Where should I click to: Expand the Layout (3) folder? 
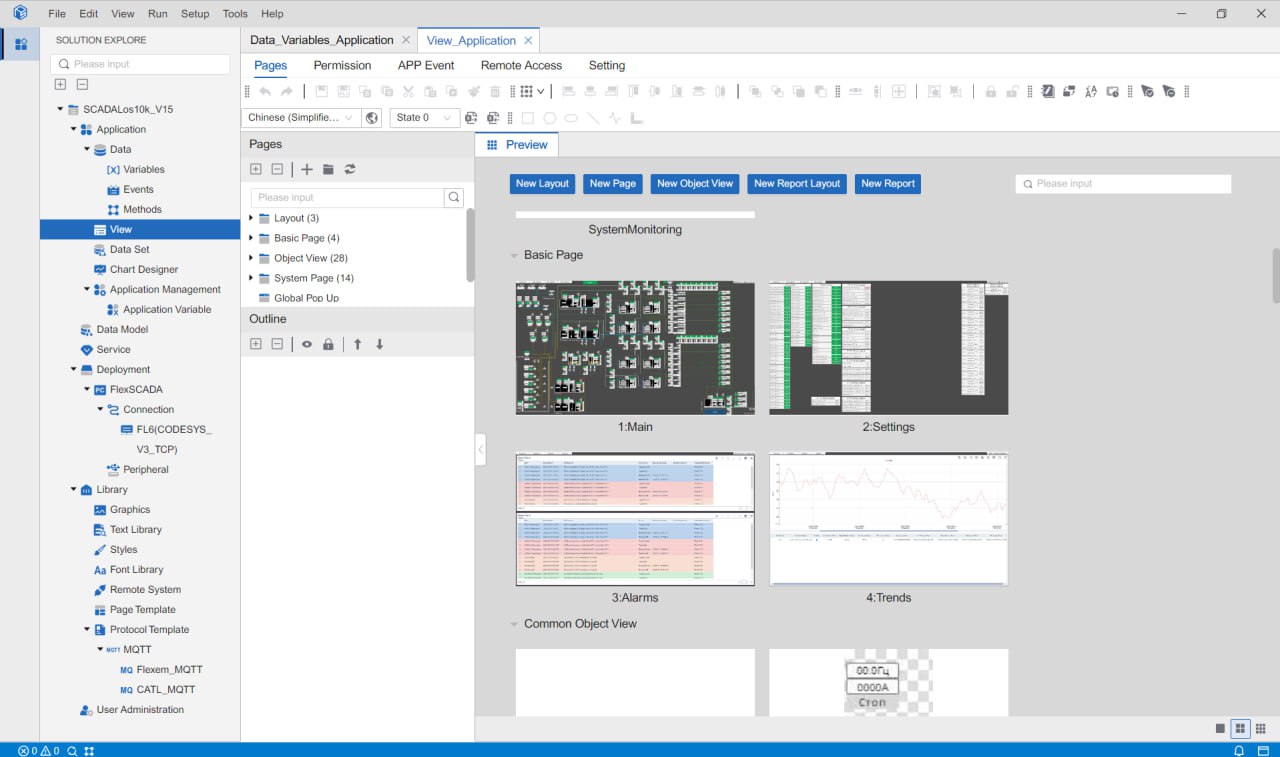251,218
